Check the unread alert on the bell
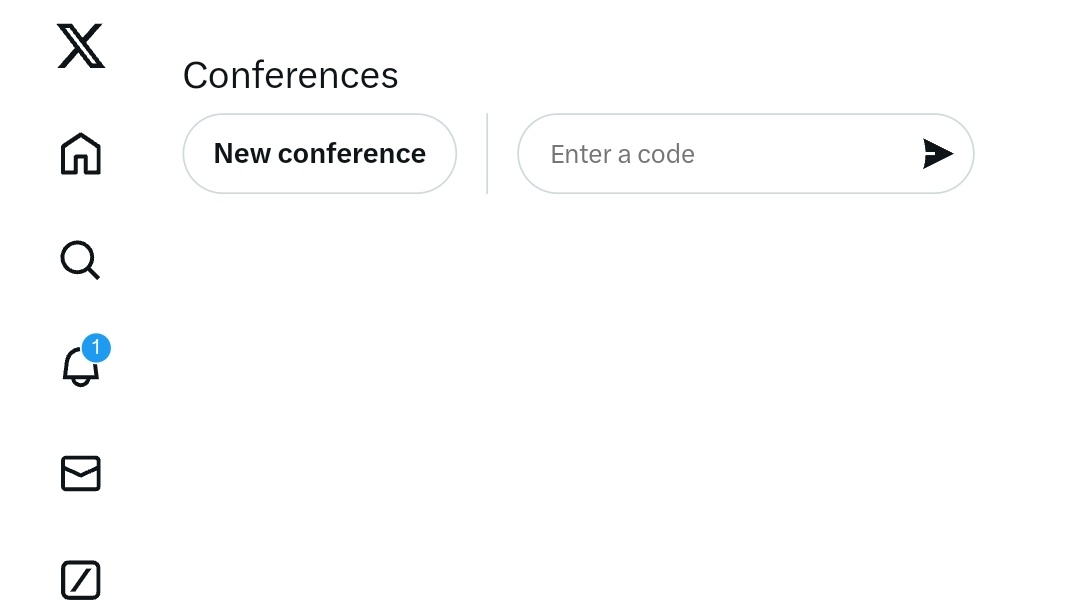The width and height of the screenshot is (1080, 608). pyautogui.click(x=96, y=348)
